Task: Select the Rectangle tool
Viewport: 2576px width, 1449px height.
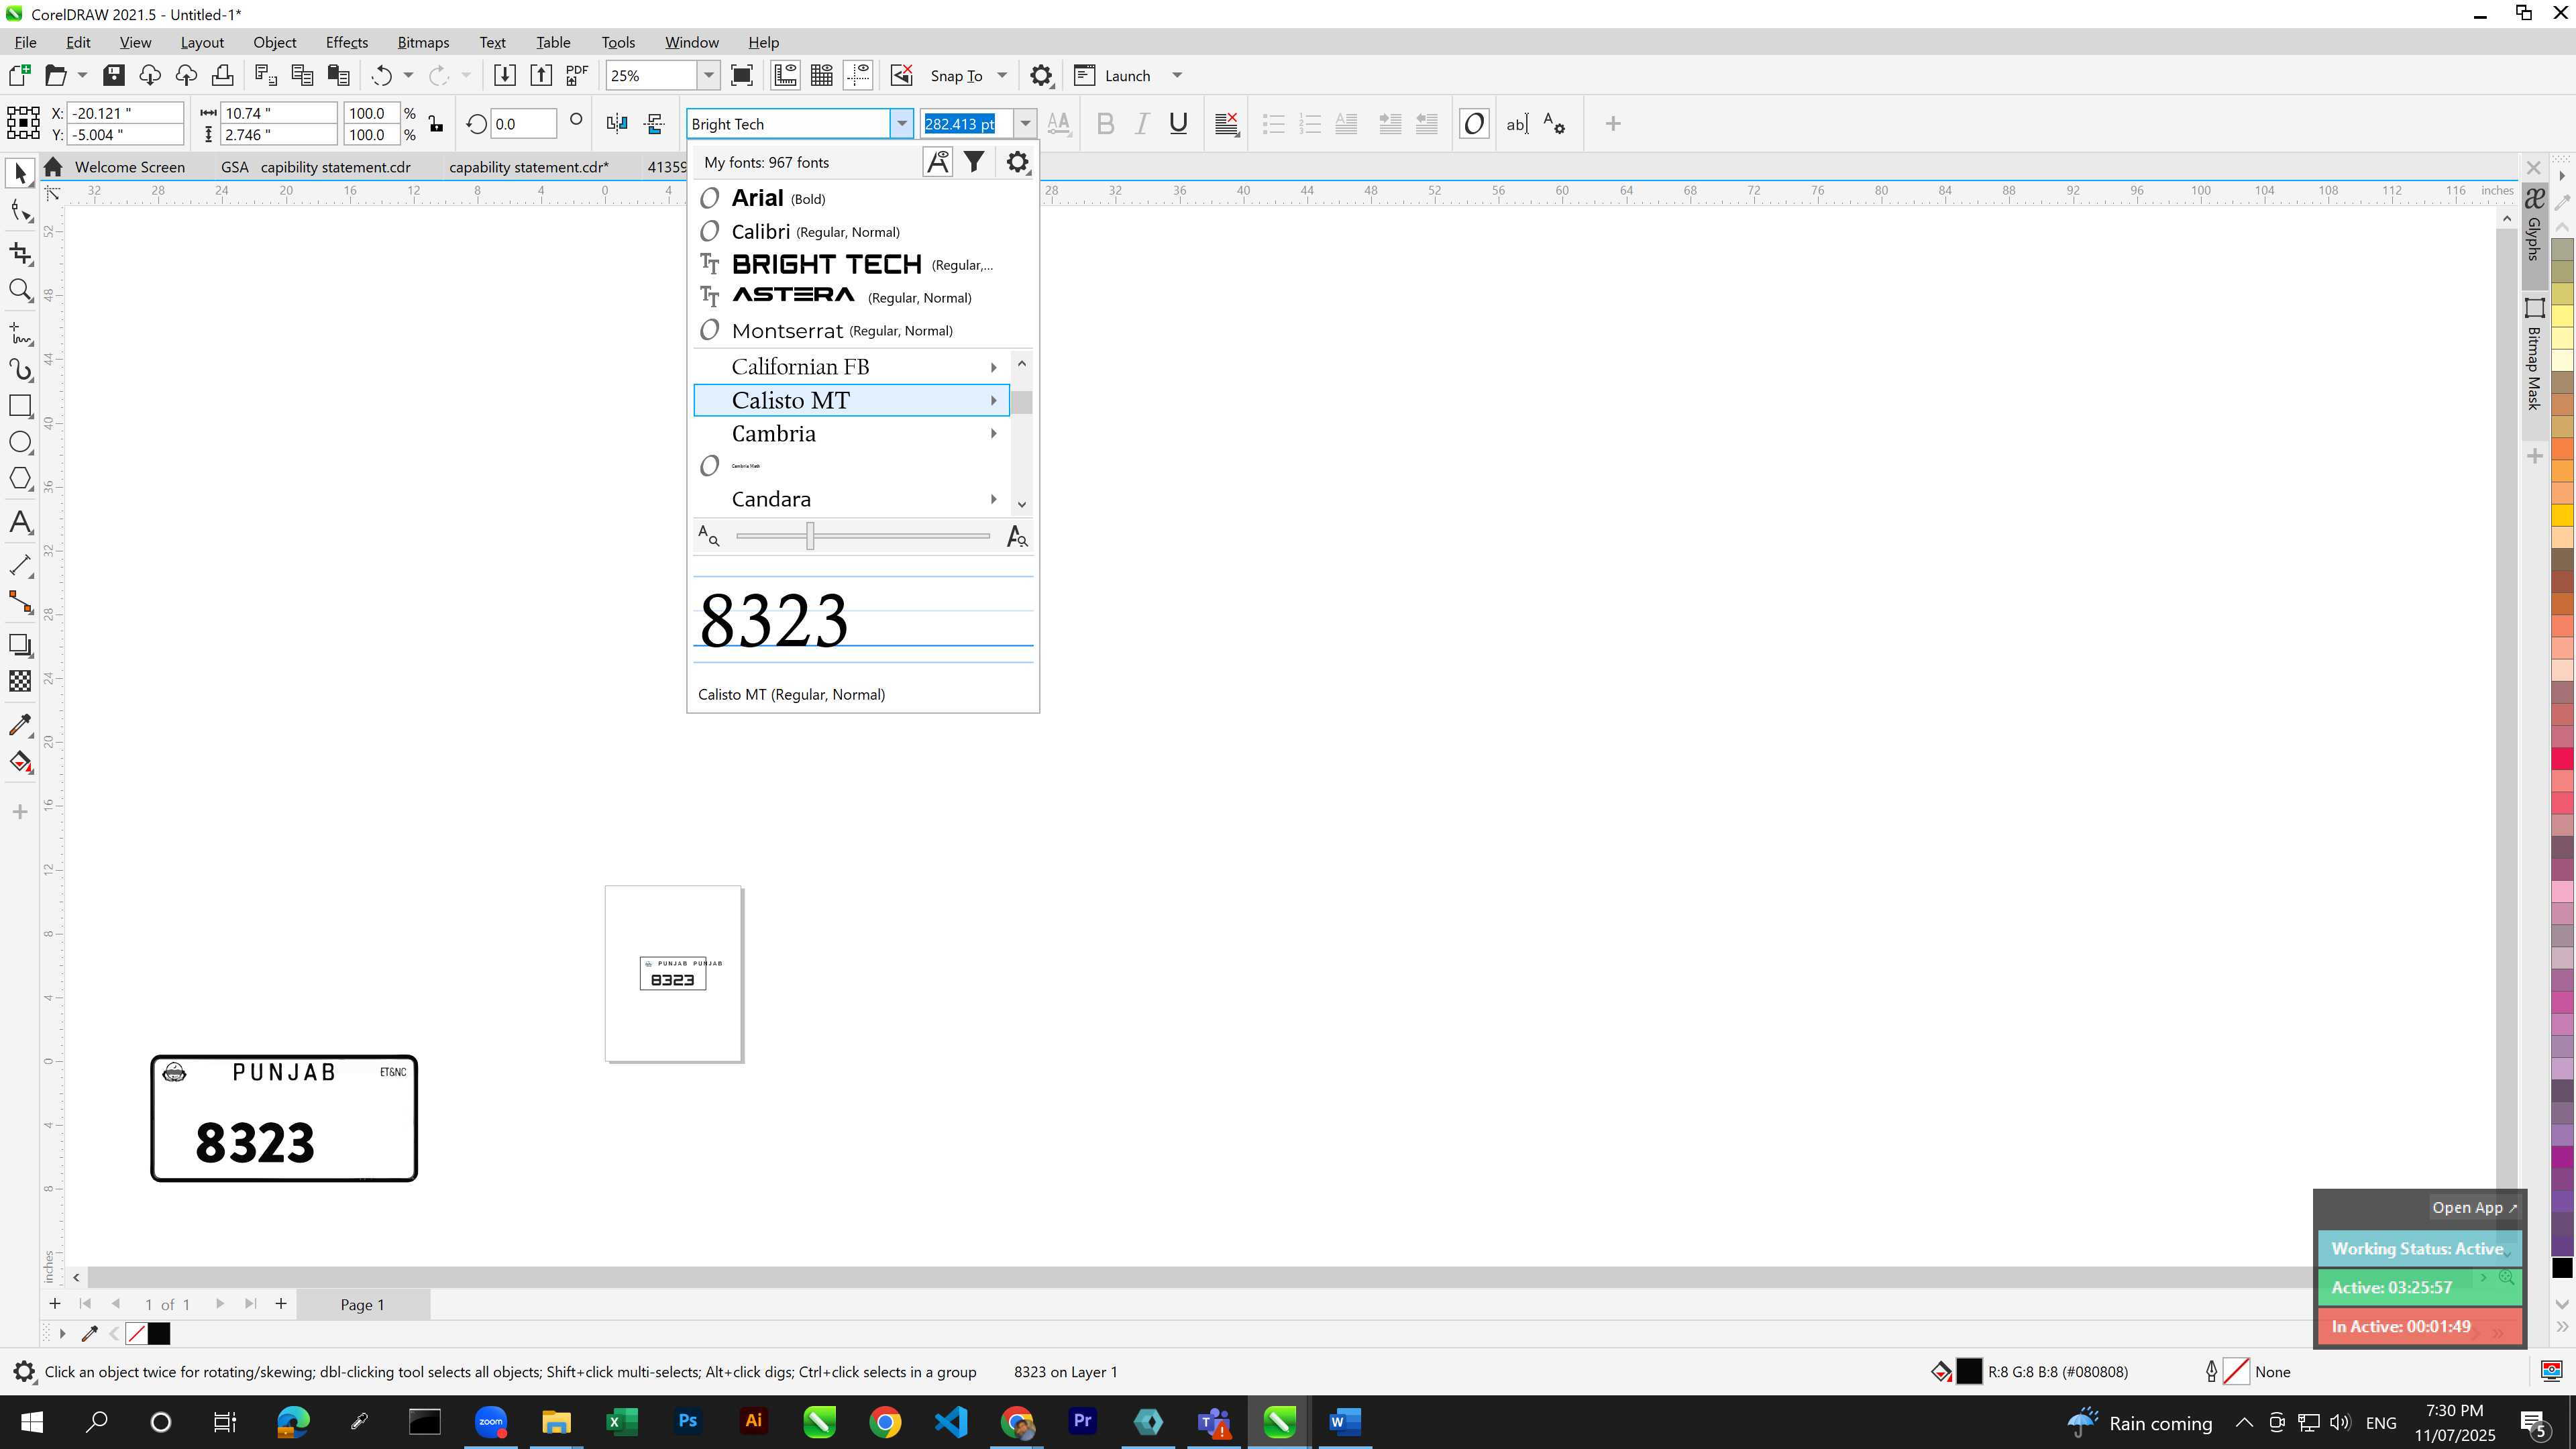Action: [20, 406]
